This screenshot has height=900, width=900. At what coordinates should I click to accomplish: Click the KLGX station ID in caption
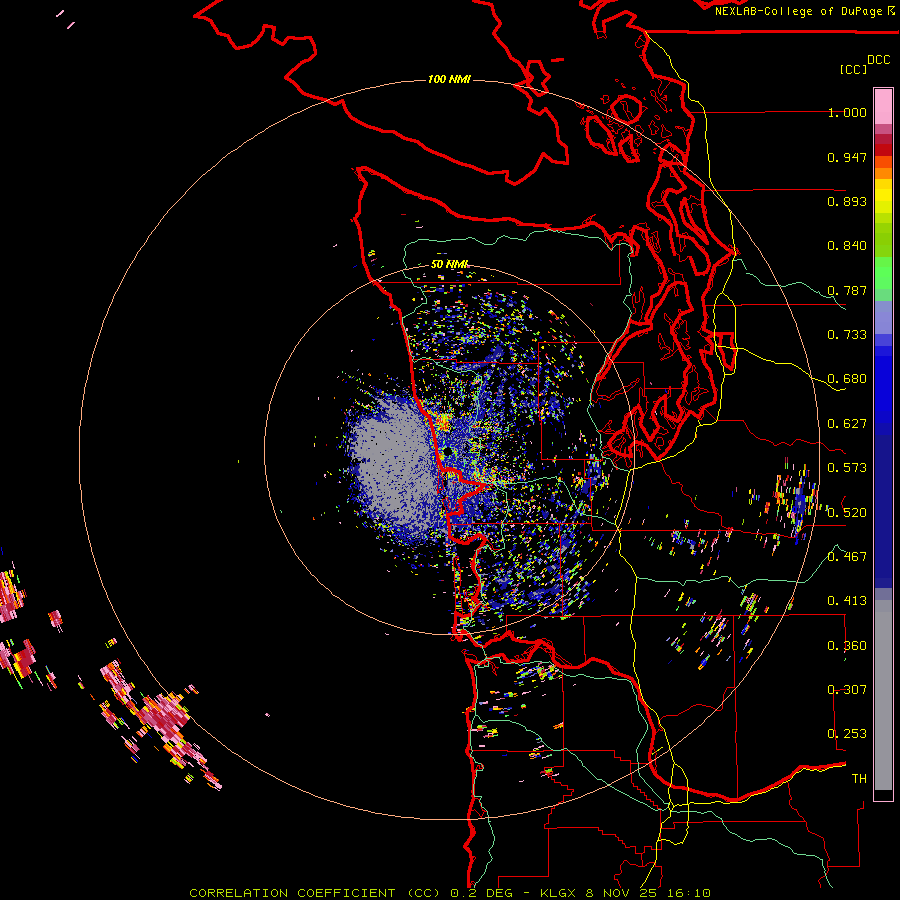[x=558, y=893]
